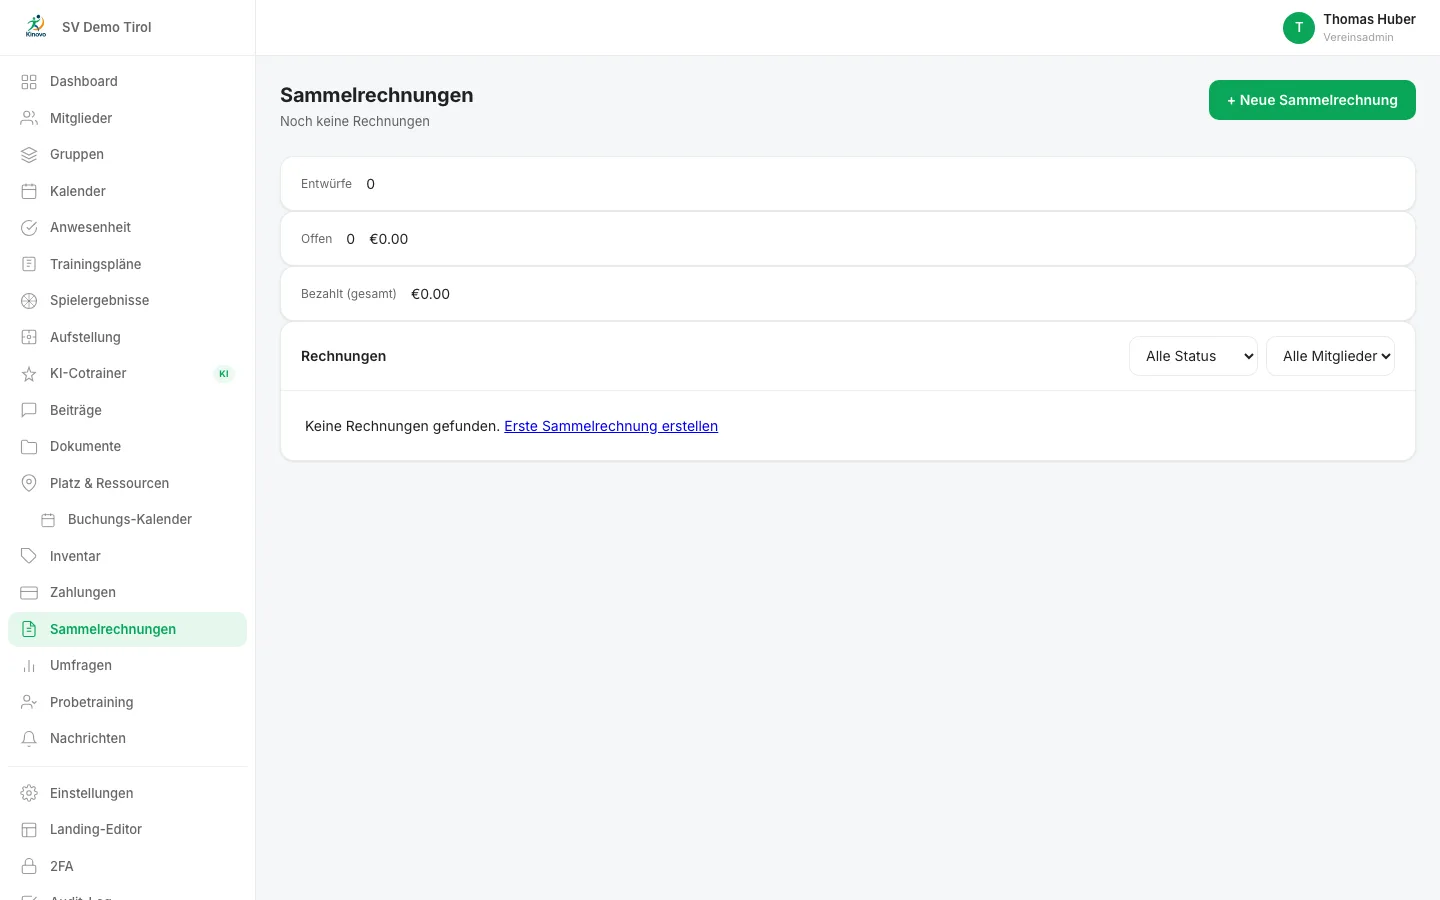Click the Vereinsadmin role label
The image size is (1440, 900).
(x=1358, y=37)
